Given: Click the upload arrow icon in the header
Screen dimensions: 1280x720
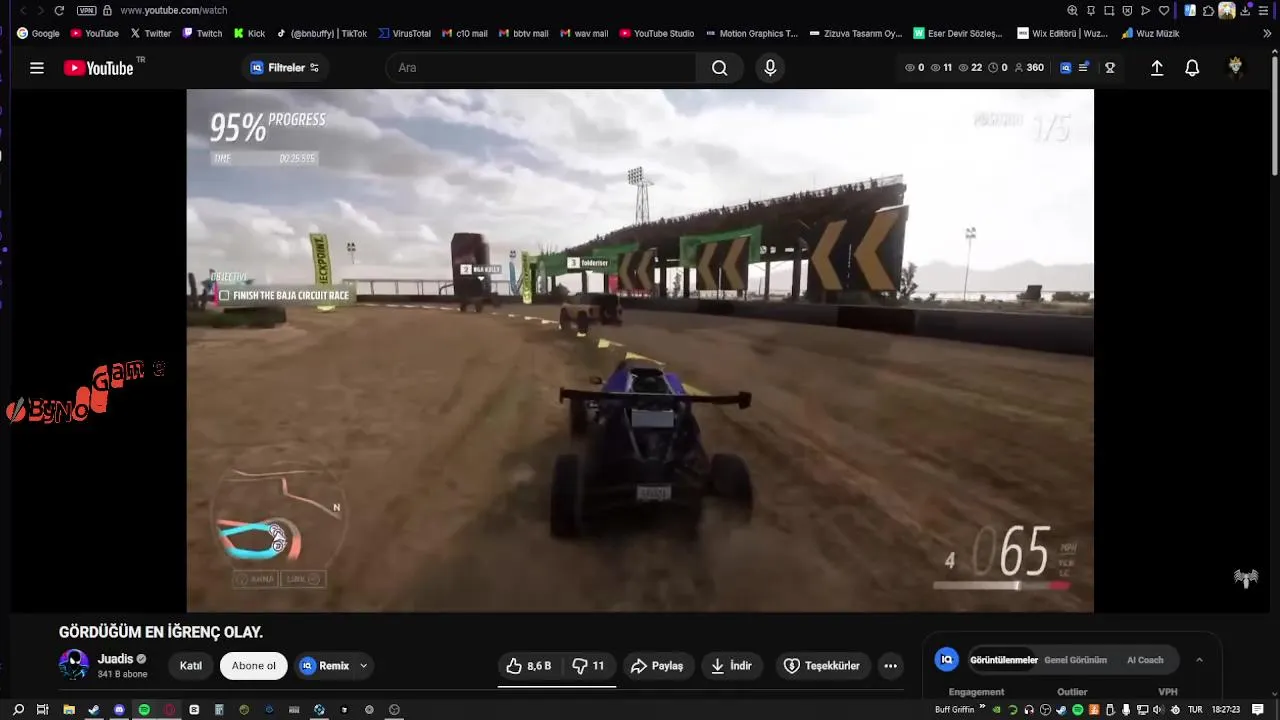Looking at the screenshot, I should 1157,68.
